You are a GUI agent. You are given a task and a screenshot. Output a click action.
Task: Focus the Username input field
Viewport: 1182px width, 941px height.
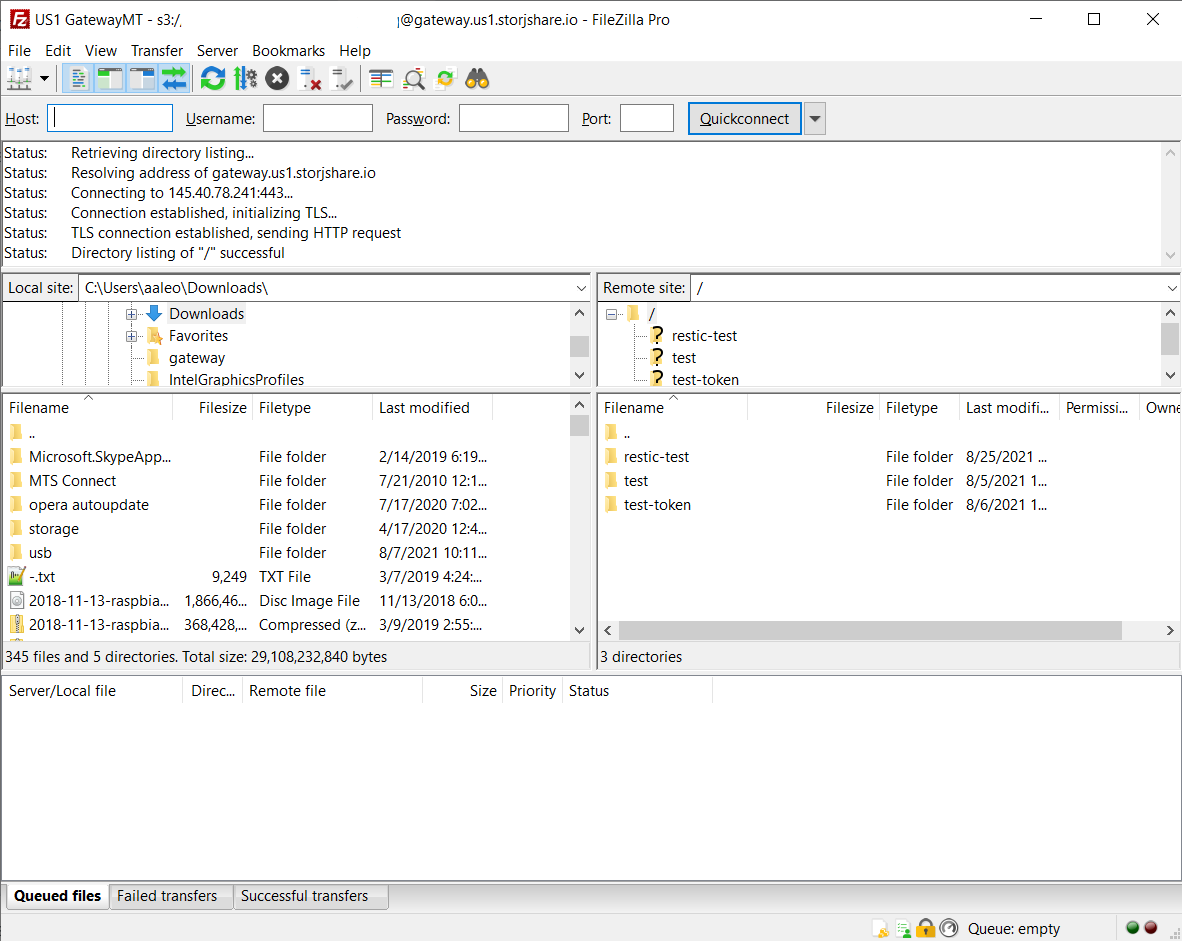317,118
